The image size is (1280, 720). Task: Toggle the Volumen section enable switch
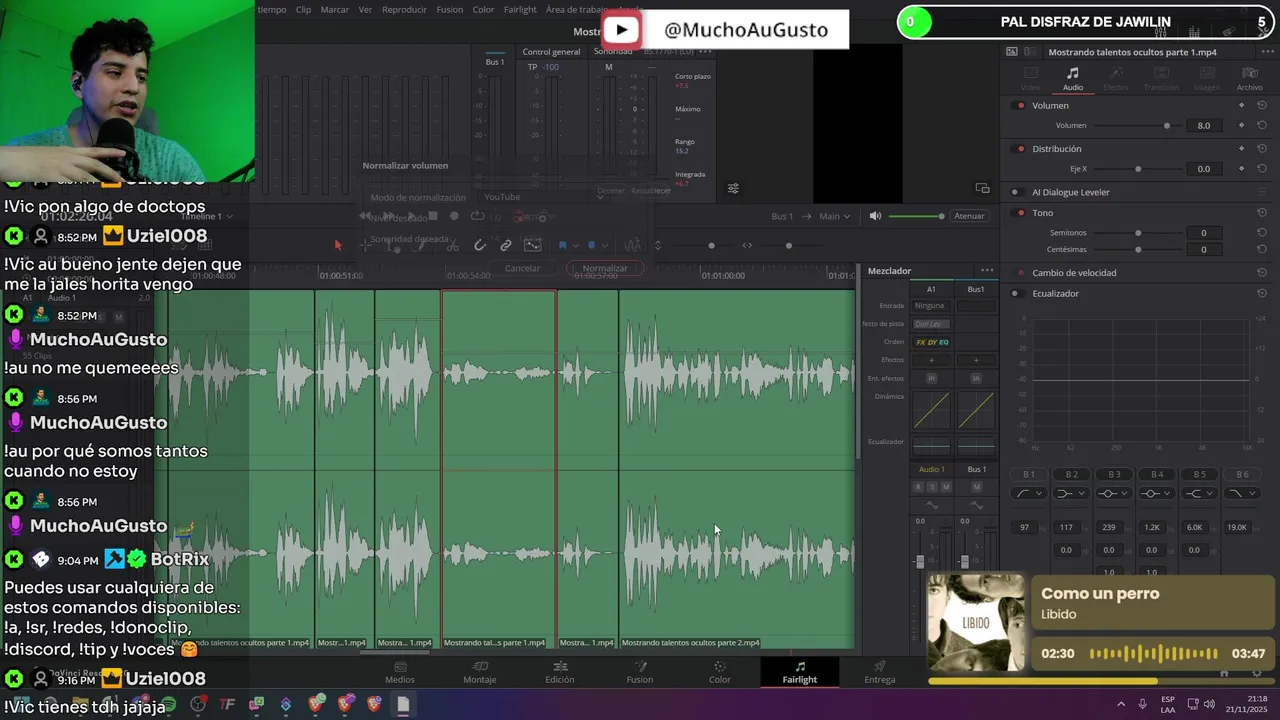coord(1020,105)
